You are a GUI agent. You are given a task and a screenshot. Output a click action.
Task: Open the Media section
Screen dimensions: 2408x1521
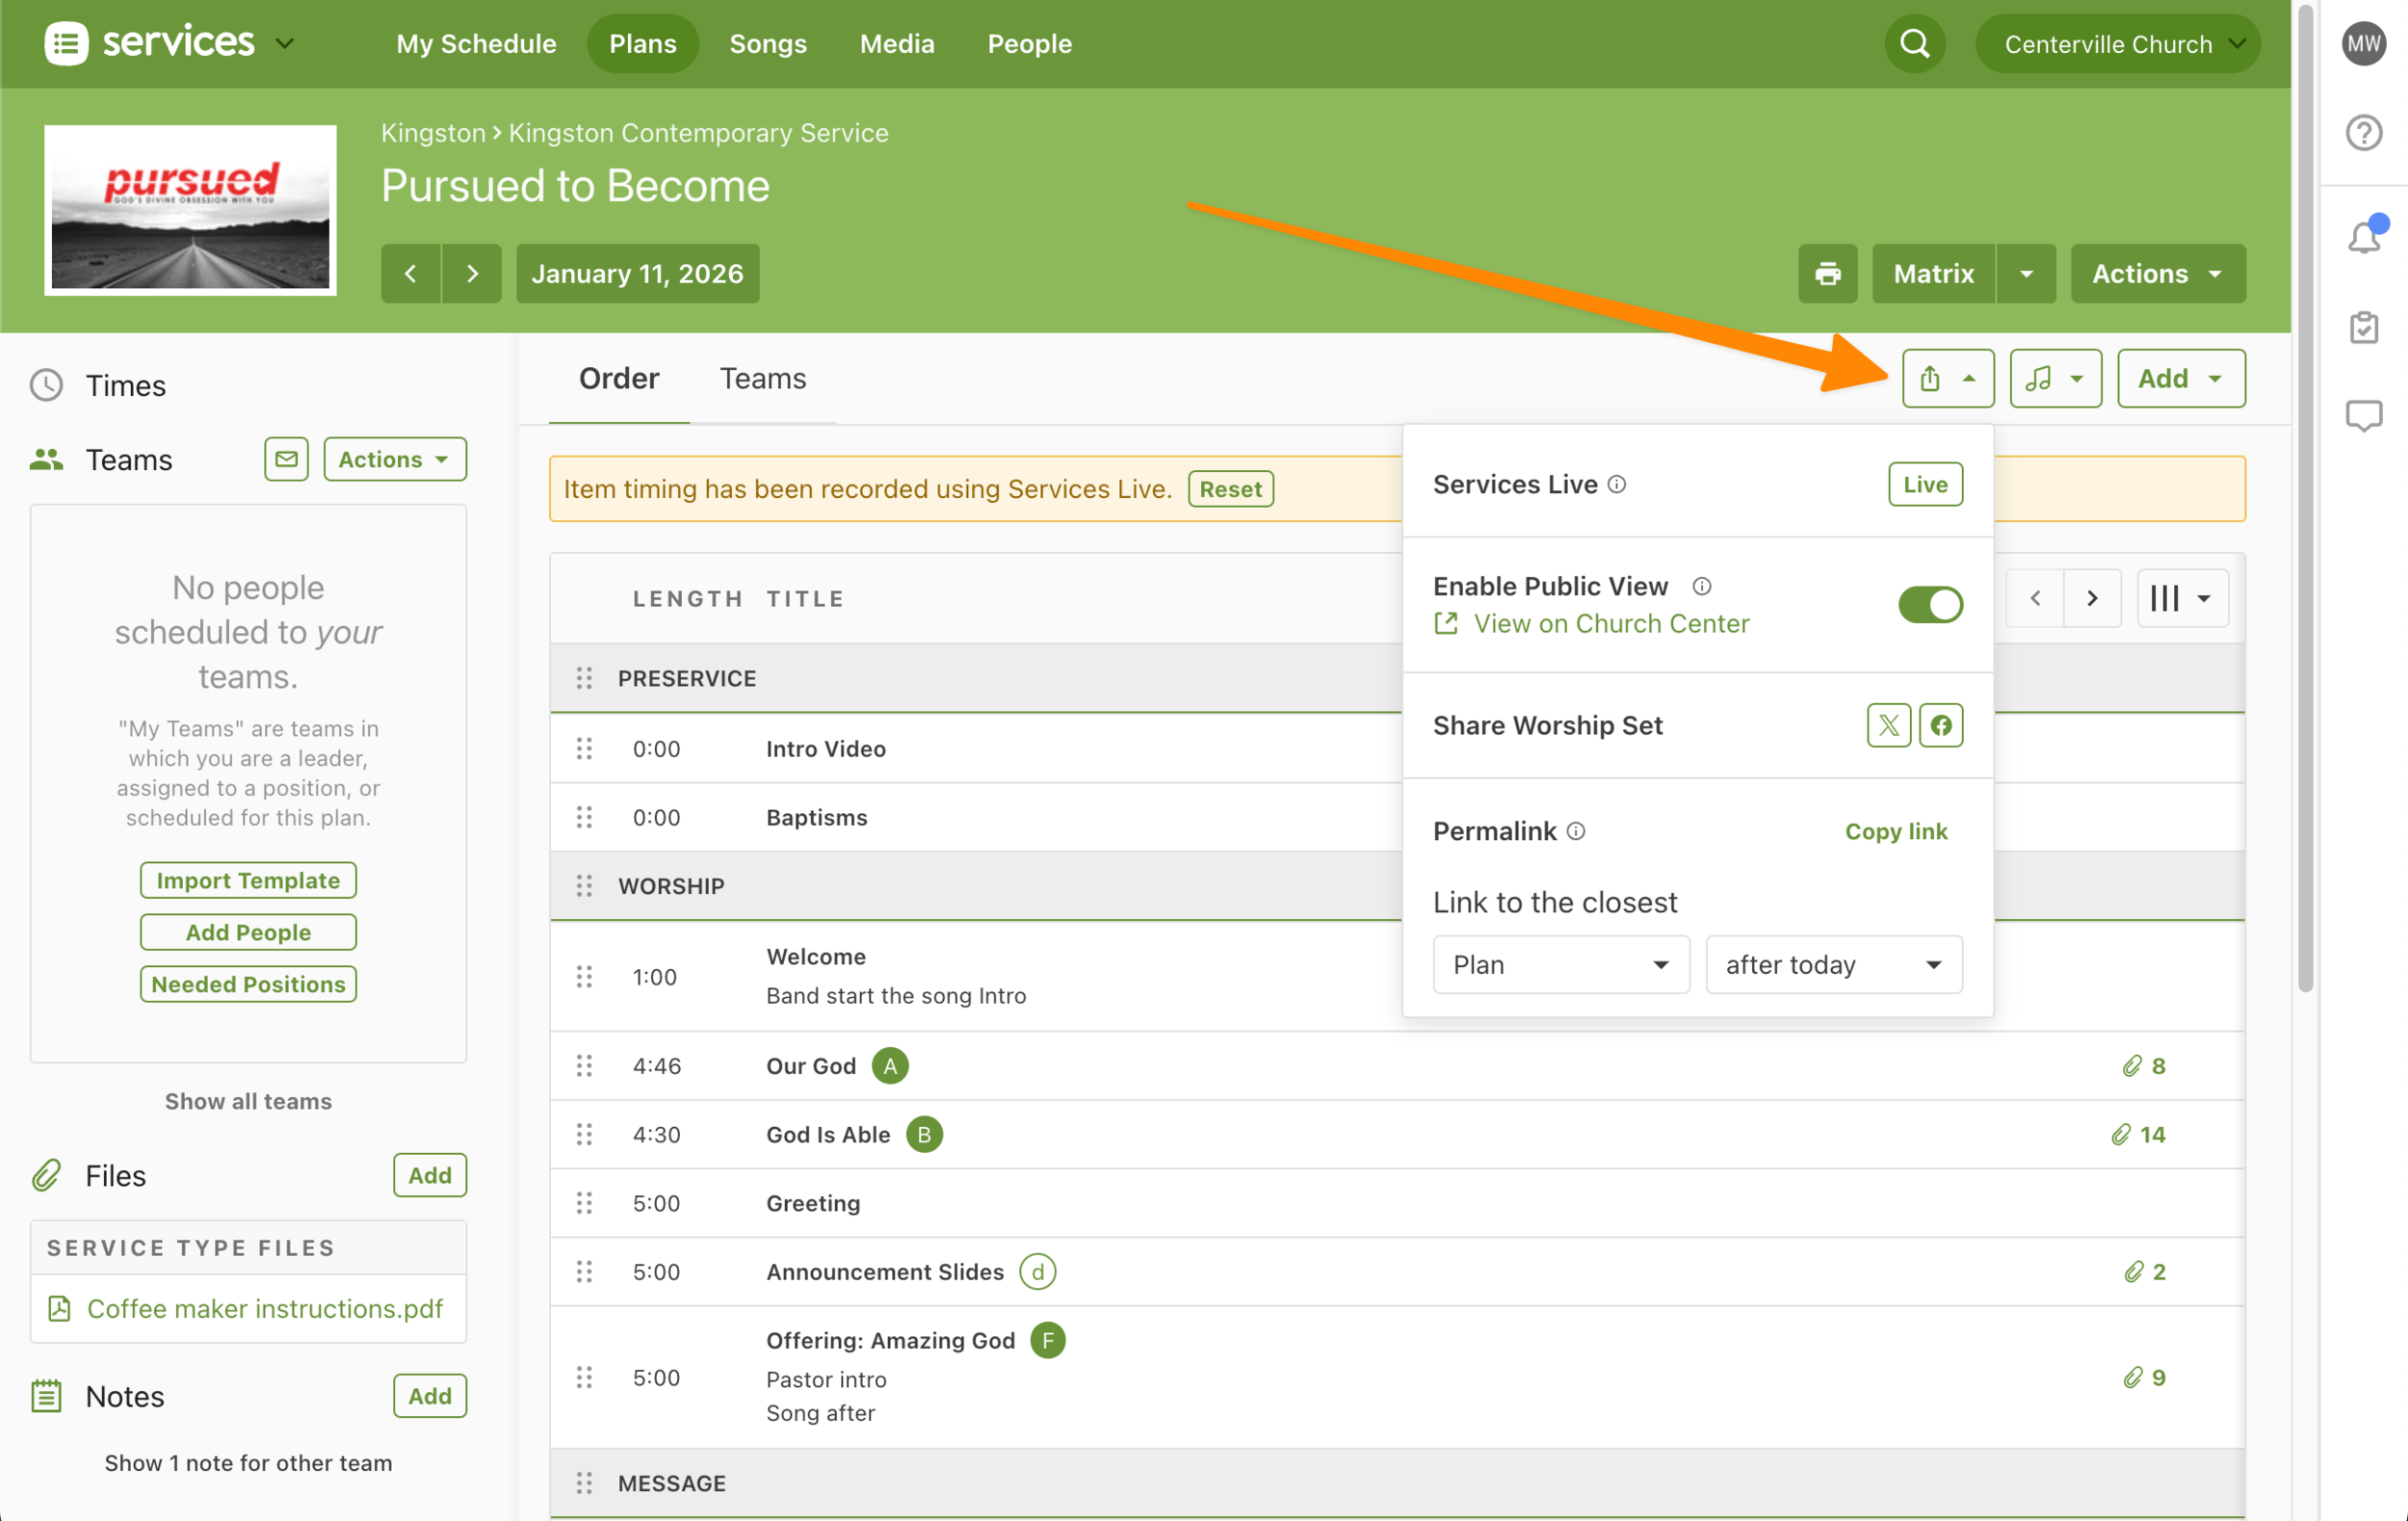pos(897,44)
